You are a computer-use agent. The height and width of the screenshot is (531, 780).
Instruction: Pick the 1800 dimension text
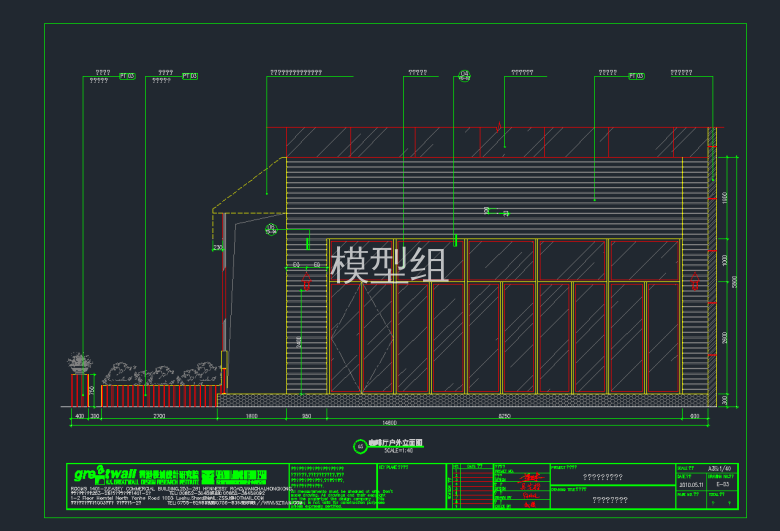click(252, 414)
